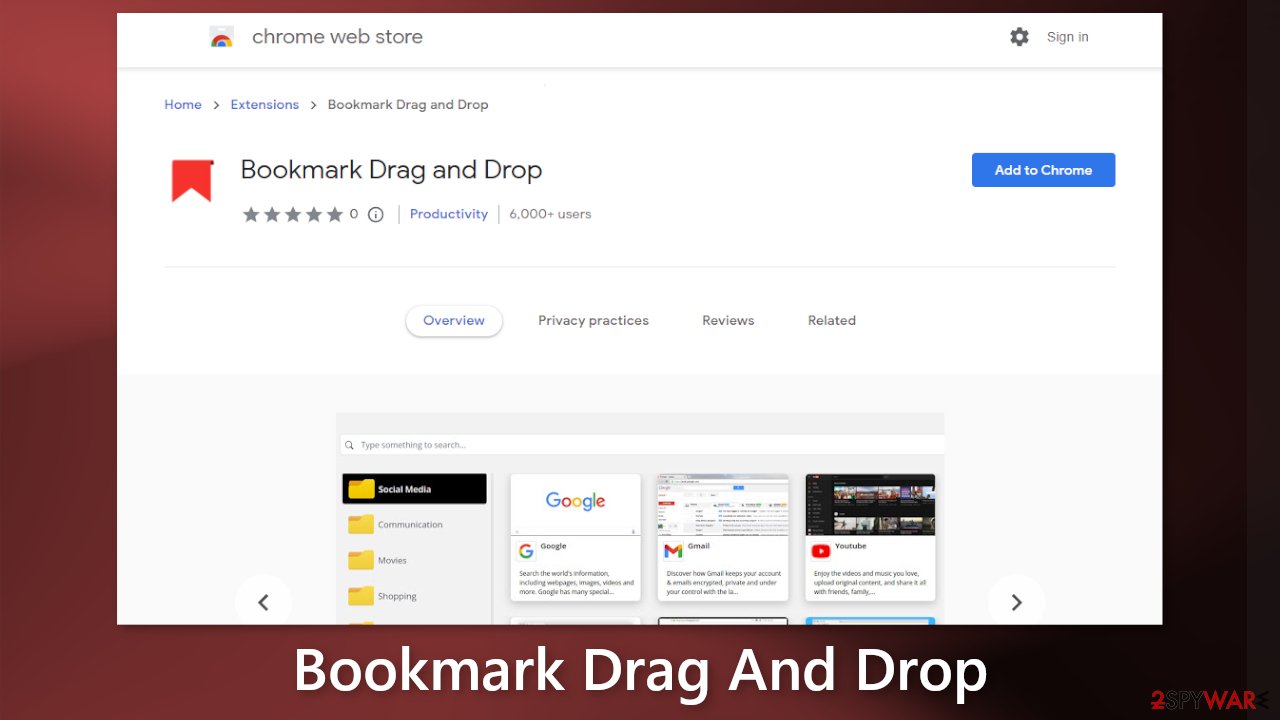Click the rating info circle icon
Viewport: 1280px width, 720px height.
(376, 214)
